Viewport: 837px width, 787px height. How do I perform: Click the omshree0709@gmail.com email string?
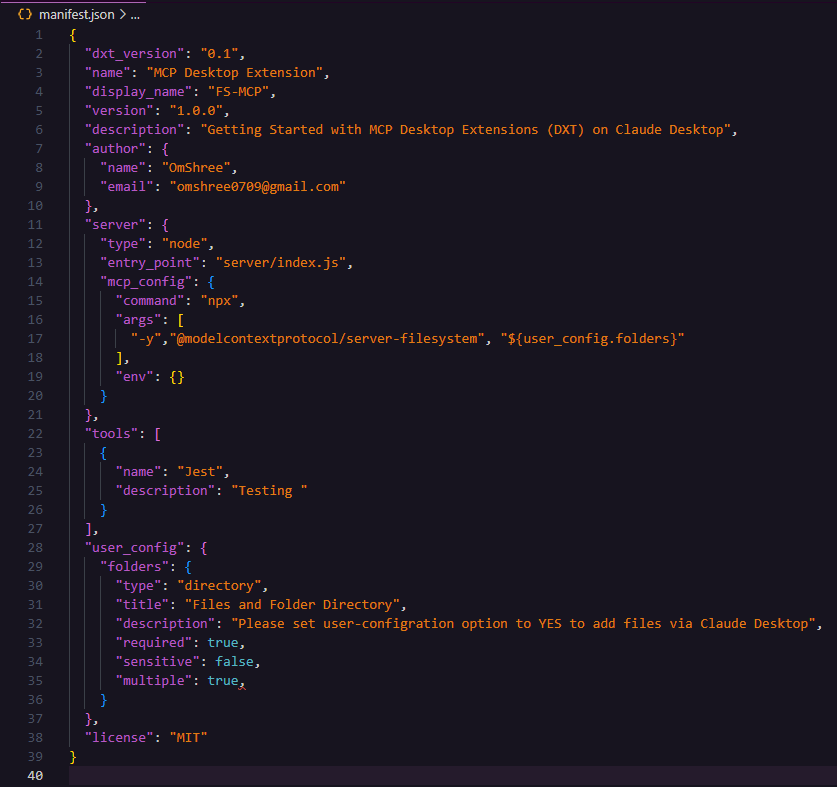(253, 187)
